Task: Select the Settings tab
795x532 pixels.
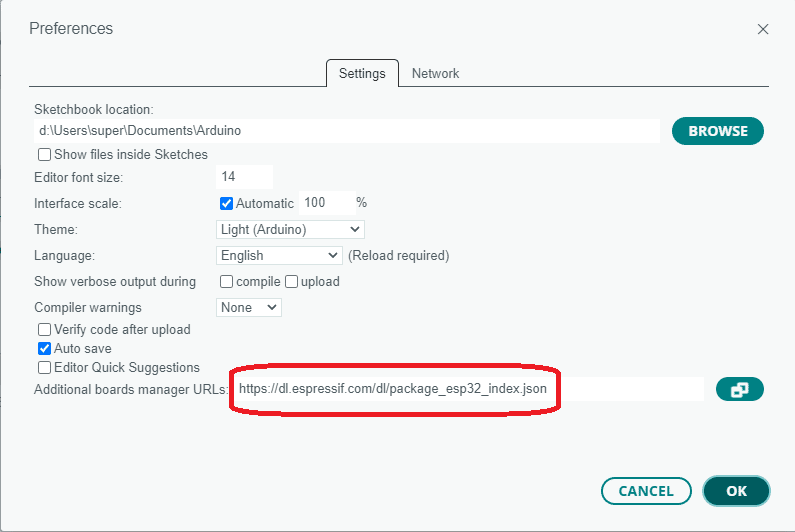Action: (x=362, y=74)
